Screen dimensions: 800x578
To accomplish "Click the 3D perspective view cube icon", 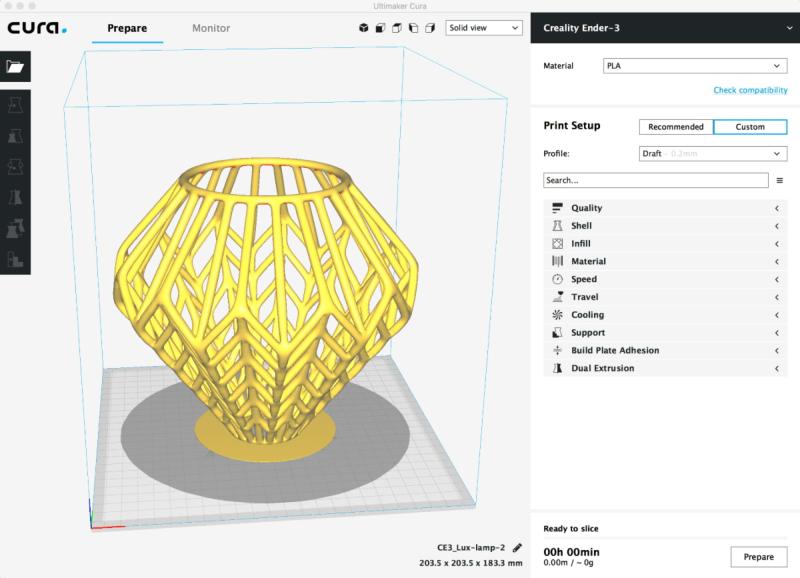I will pos(364,28).
